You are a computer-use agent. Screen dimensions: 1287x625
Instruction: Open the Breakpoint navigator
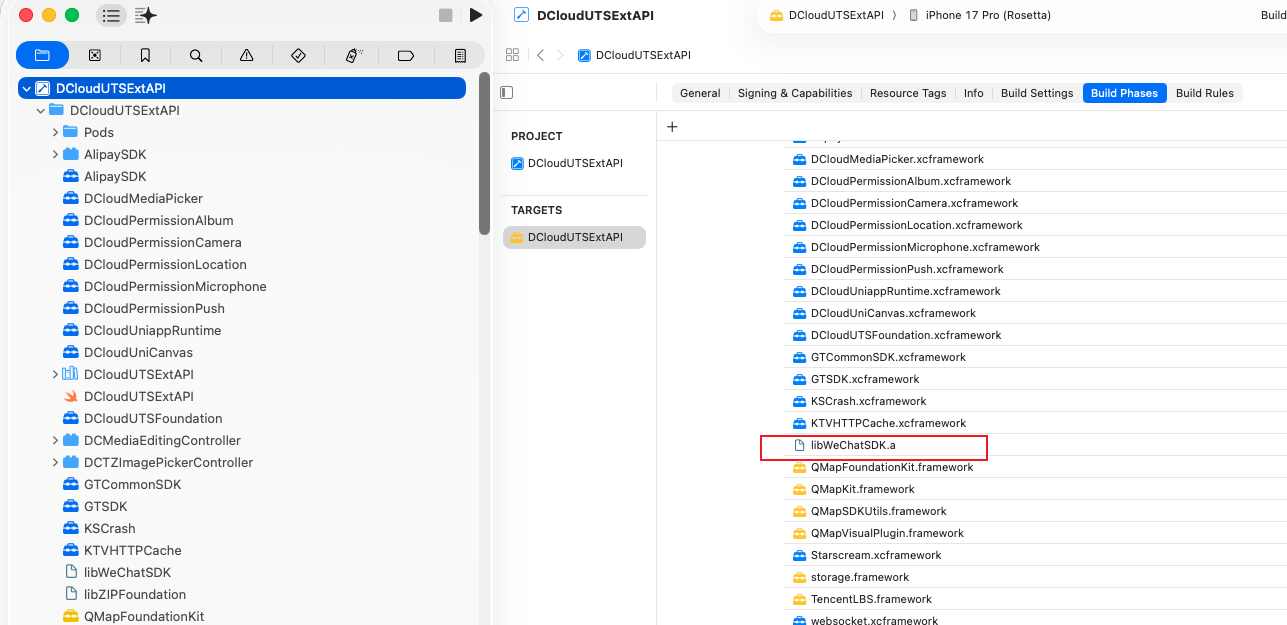(406, 55)
